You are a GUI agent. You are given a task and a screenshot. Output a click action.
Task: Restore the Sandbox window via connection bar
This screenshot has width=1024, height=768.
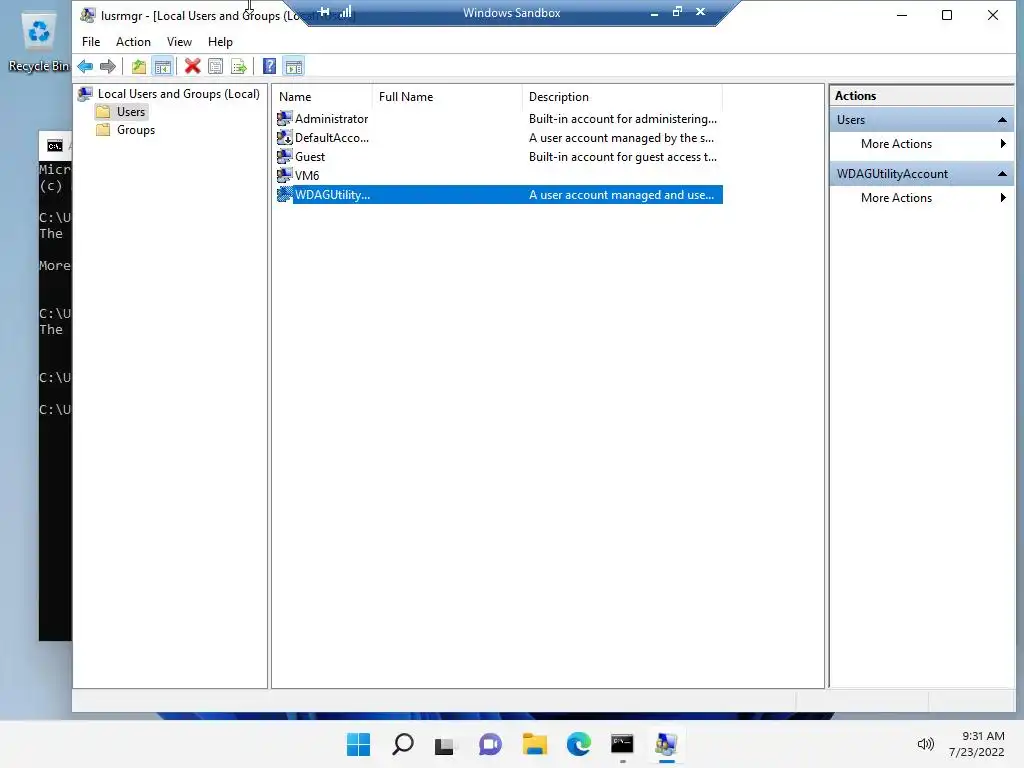pyautogui.click(x=677, y=12)
